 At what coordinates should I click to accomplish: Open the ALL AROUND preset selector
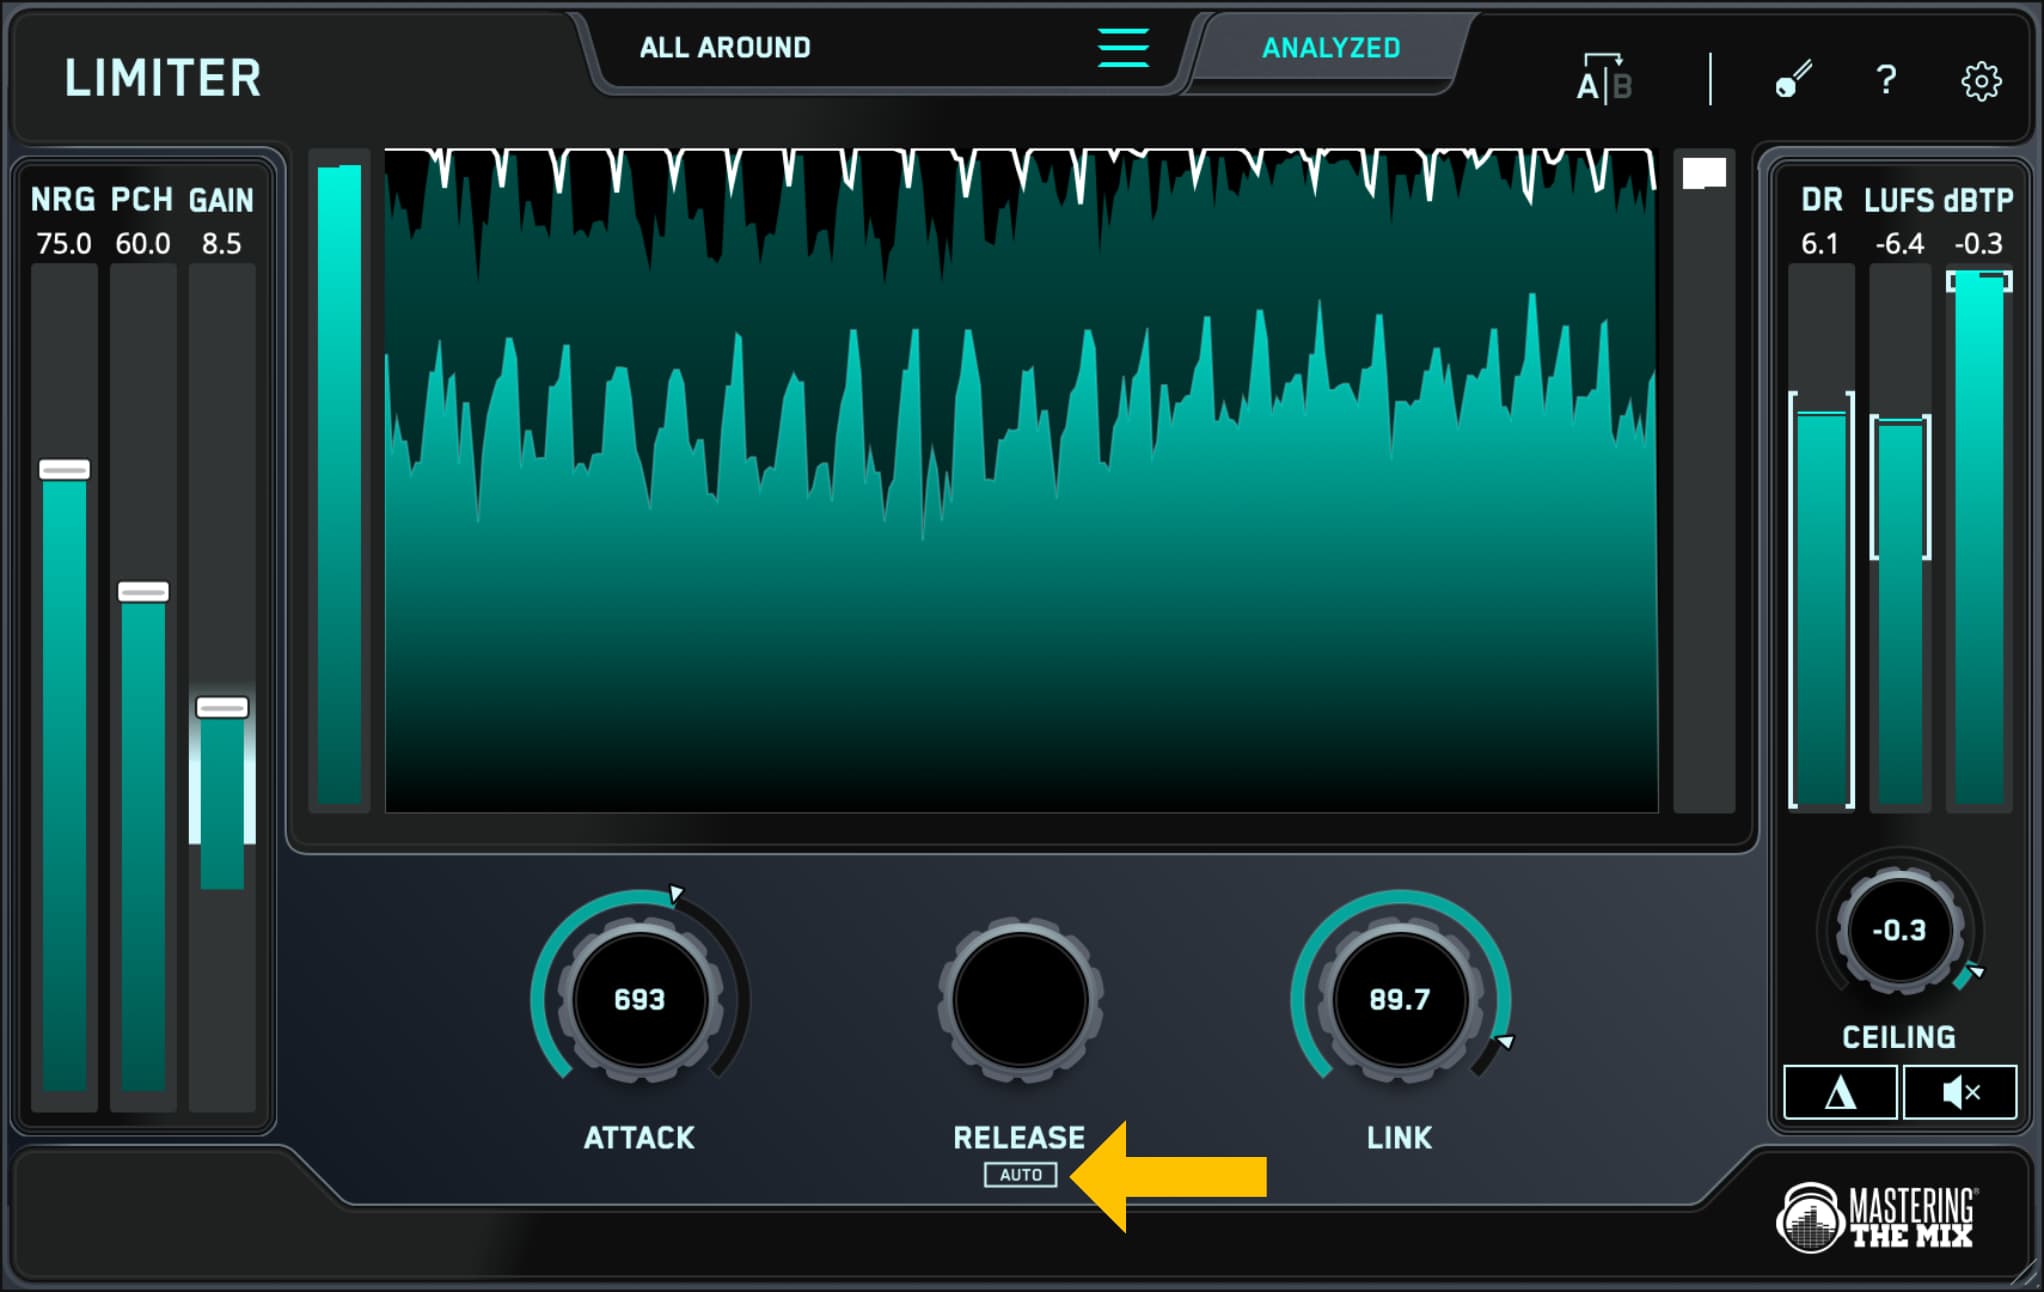(725, 48)
